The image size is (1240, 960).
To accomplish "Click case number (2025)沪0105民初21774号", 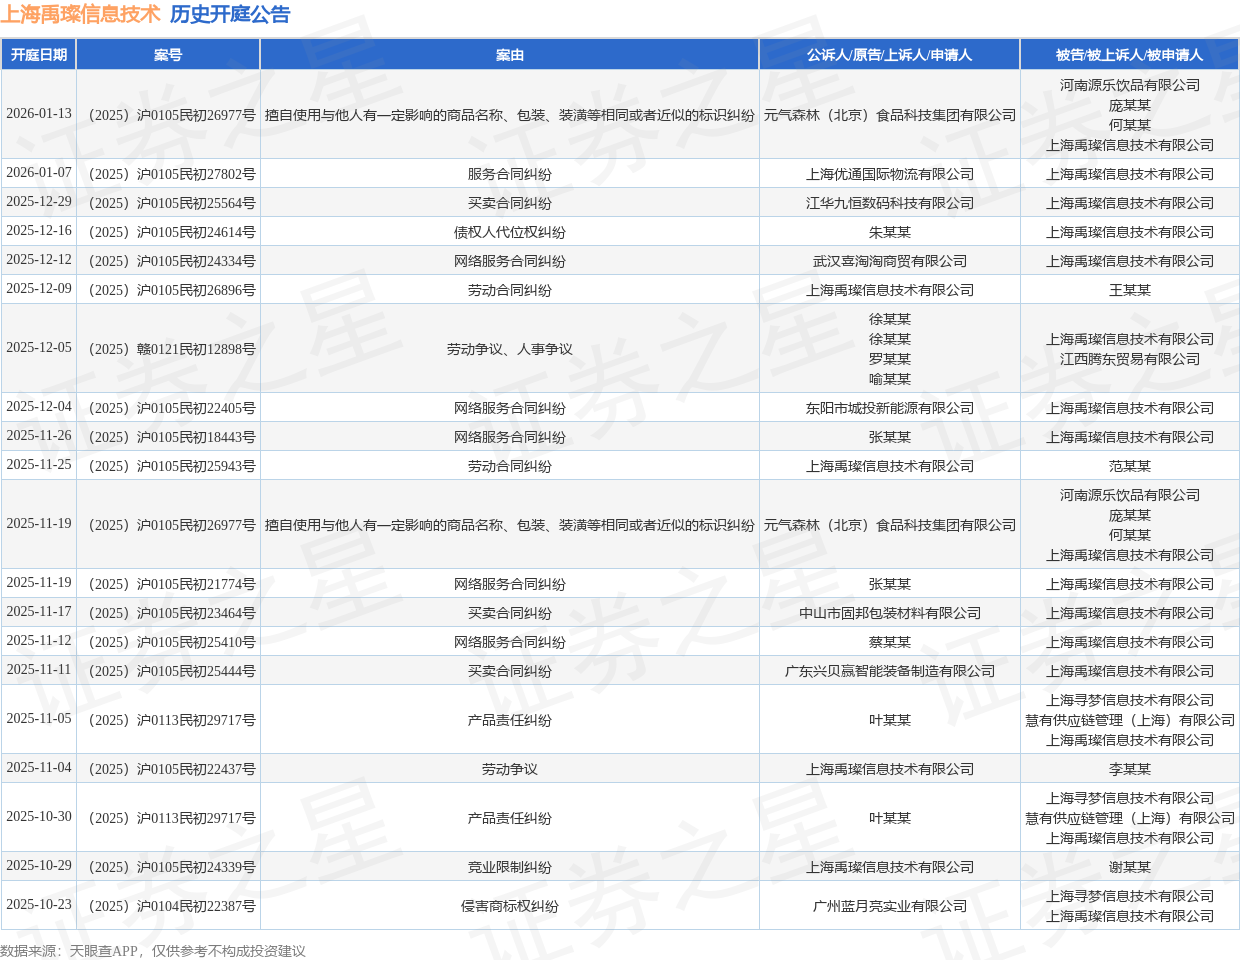I will [168, 584].
